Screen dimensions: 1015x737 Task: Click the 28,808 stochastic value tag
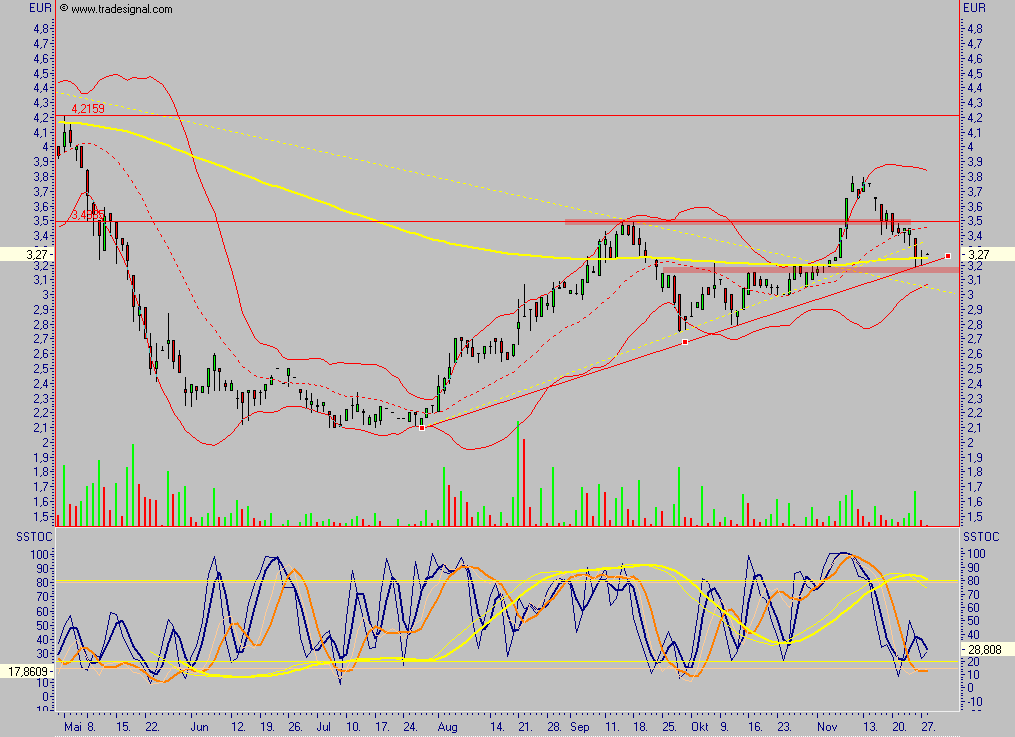coord(983,648)
